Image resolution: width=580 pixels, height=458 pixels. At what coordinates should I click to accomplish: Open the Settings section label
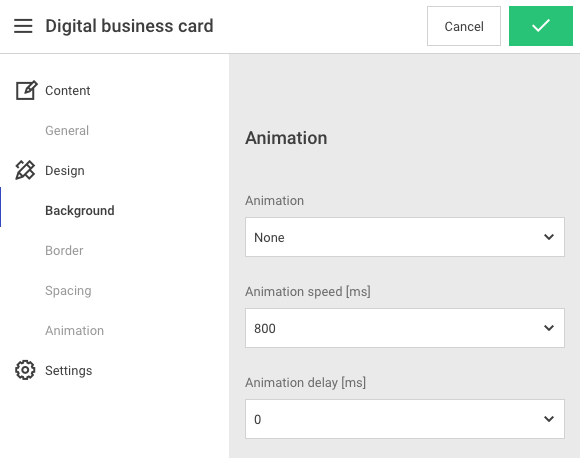tap(68, 370)
